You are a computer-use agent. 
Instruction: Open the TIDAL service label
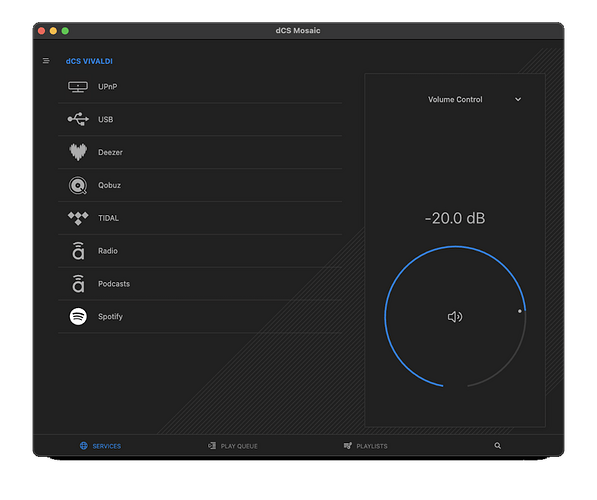109,218
